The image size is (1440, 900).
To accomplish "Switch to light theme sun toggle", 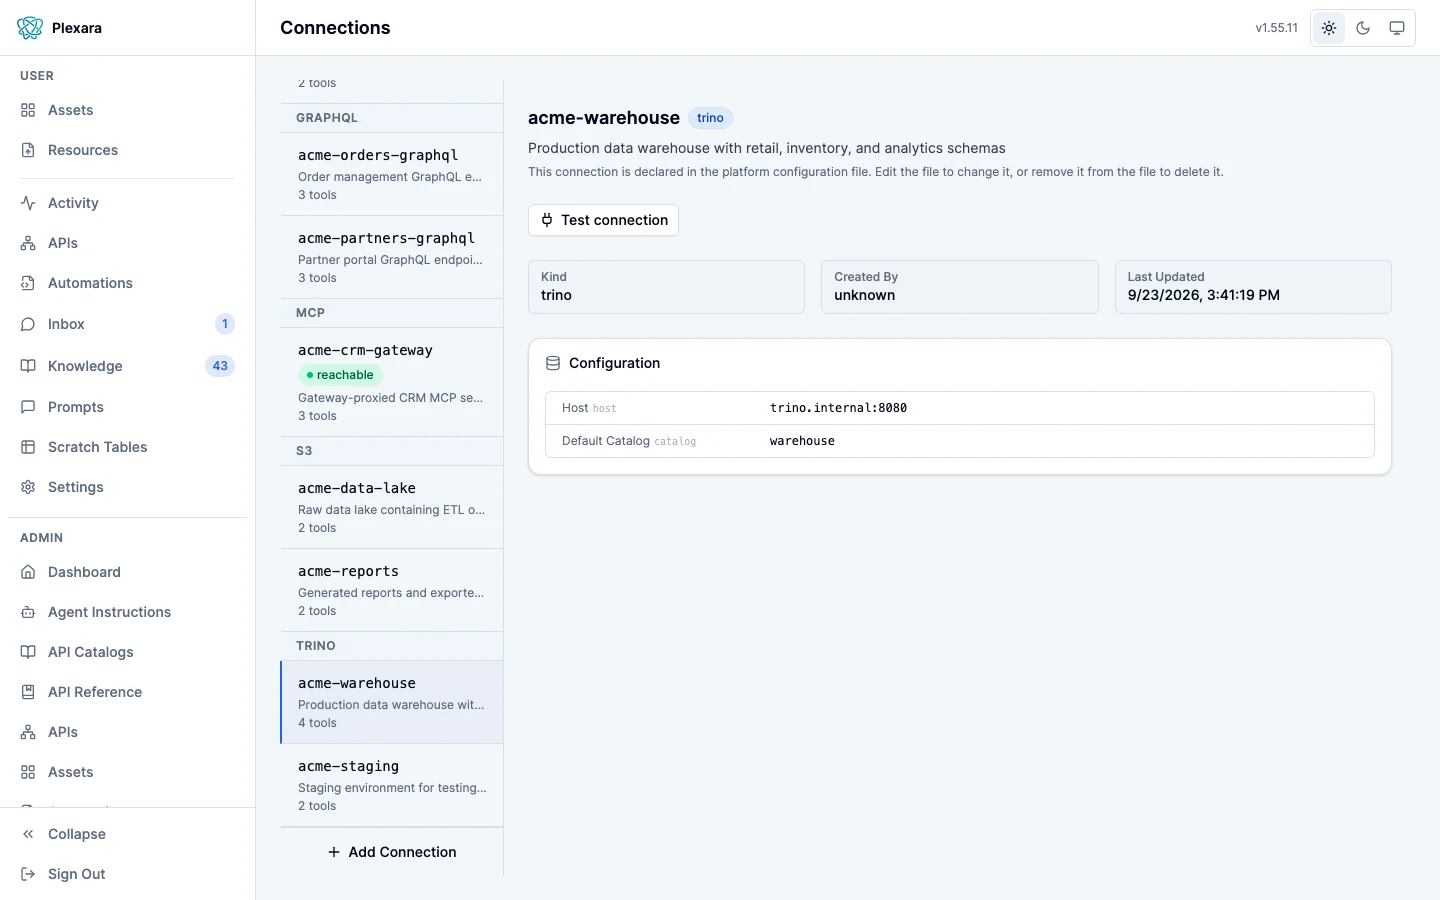I will coord(1329,28).
